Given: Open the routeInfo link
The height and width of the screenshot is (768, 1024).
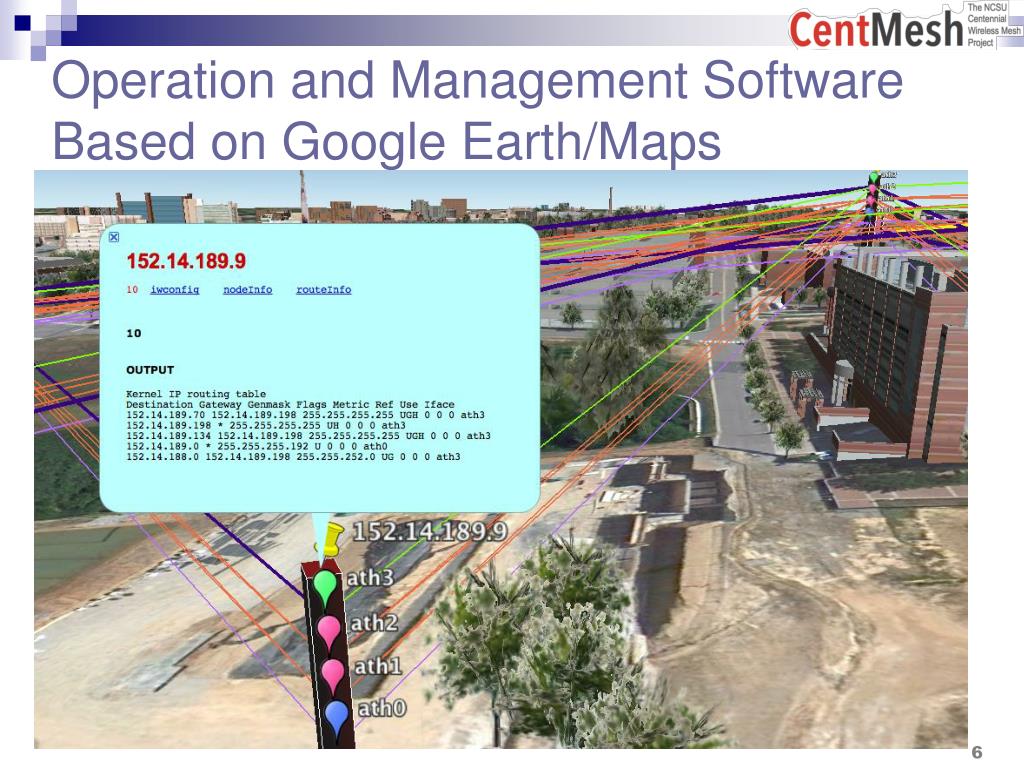Looking at the screenshot, I should coord(324,289).
